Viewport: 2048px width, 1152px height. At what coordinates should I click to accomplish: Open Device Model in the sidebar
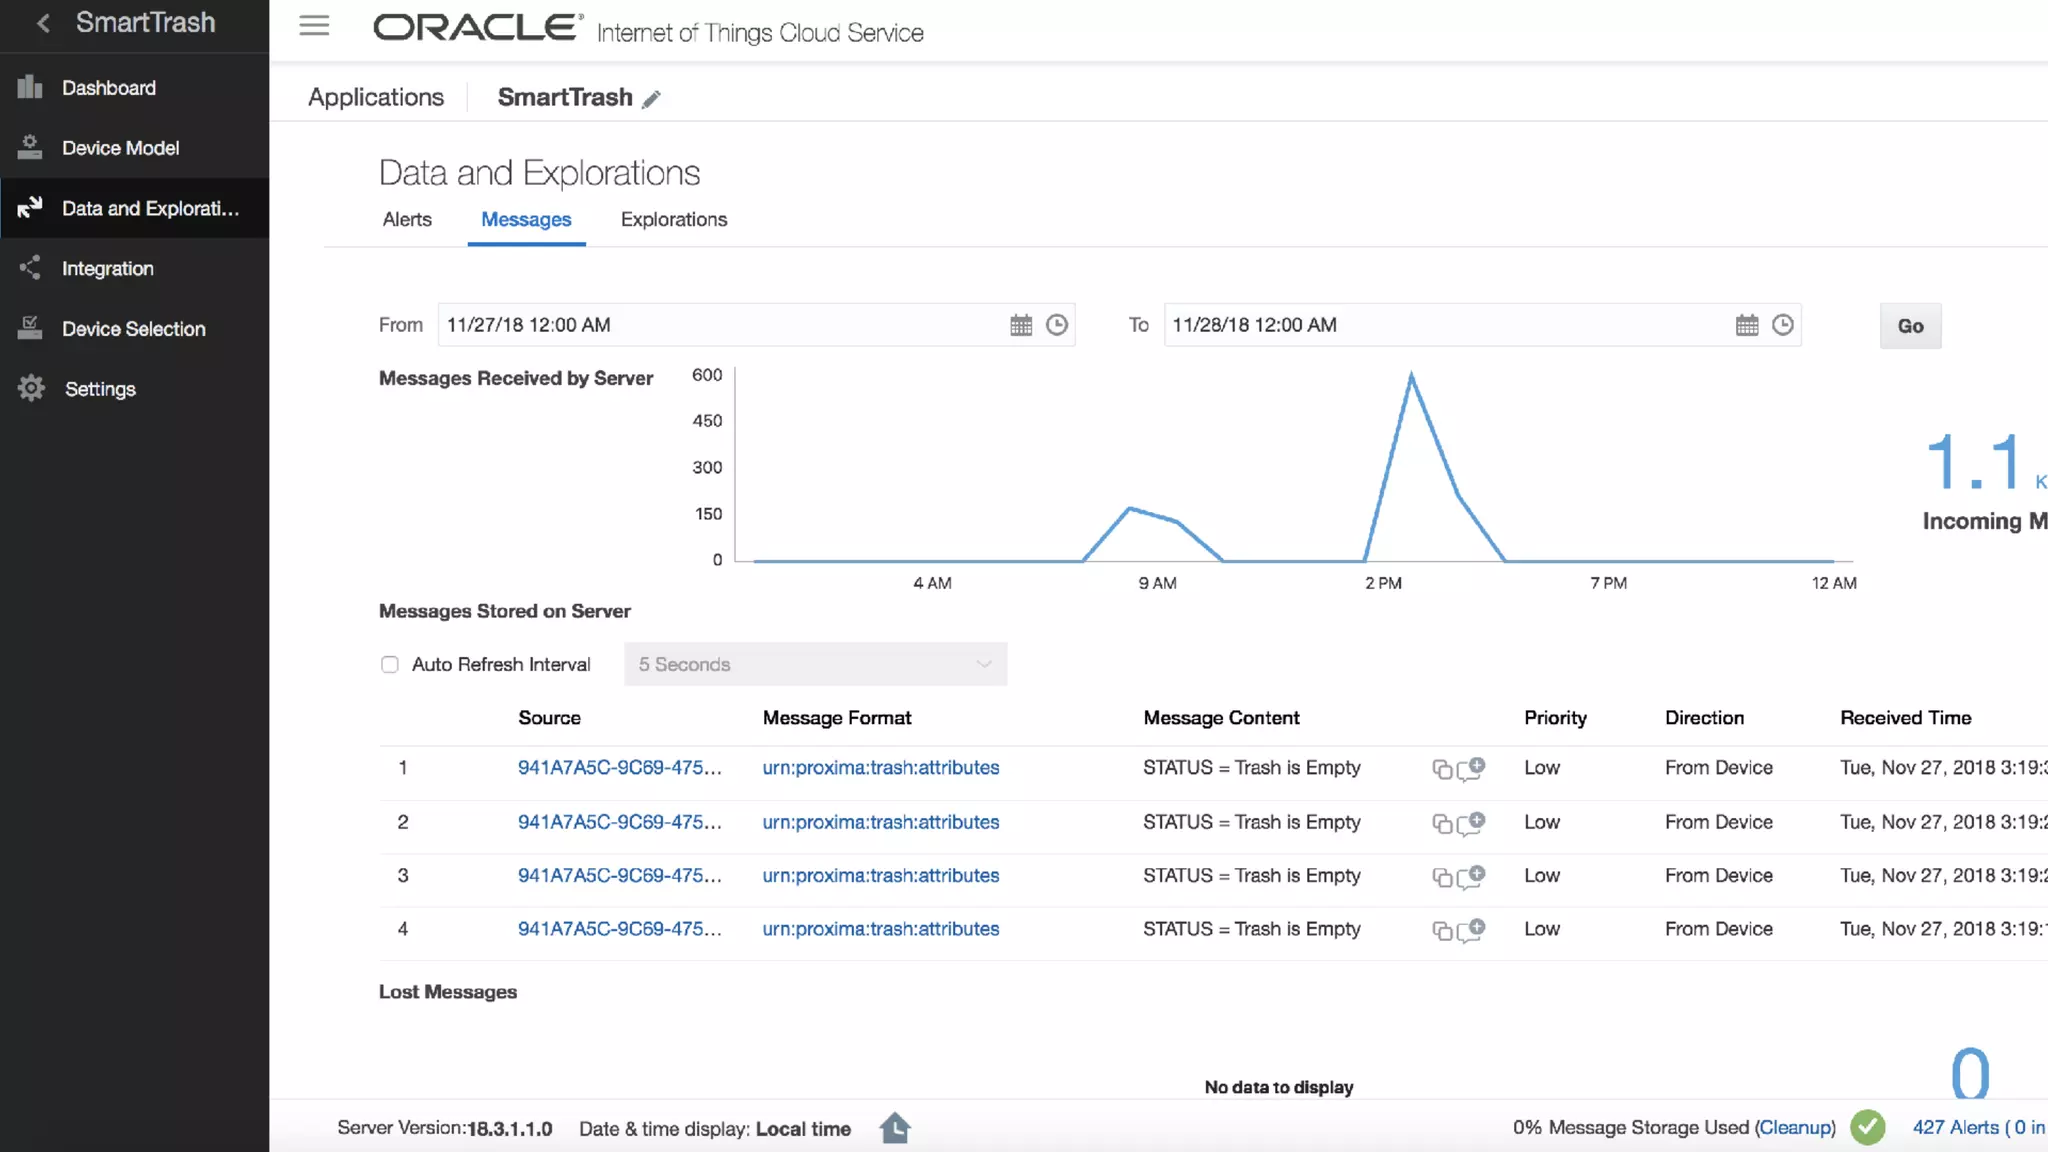point(120,148)
